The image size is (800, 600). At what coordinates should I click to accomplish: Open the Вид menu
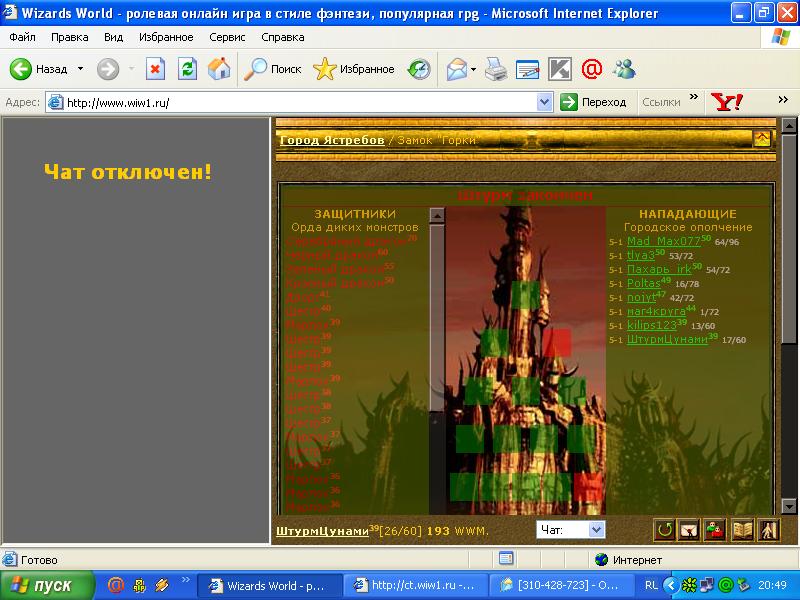[113, 37]
